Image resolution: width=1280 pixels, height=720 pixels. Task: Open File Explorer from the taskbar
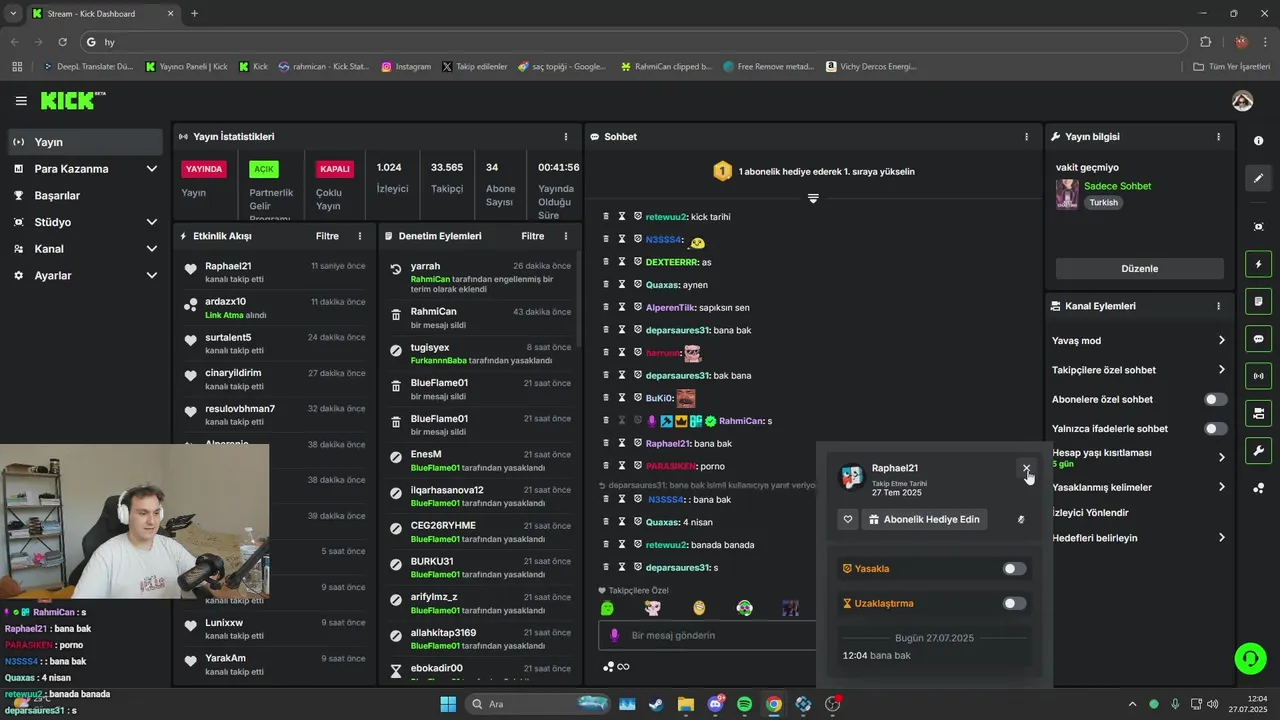pyautogui.click(x=686, y=704)
